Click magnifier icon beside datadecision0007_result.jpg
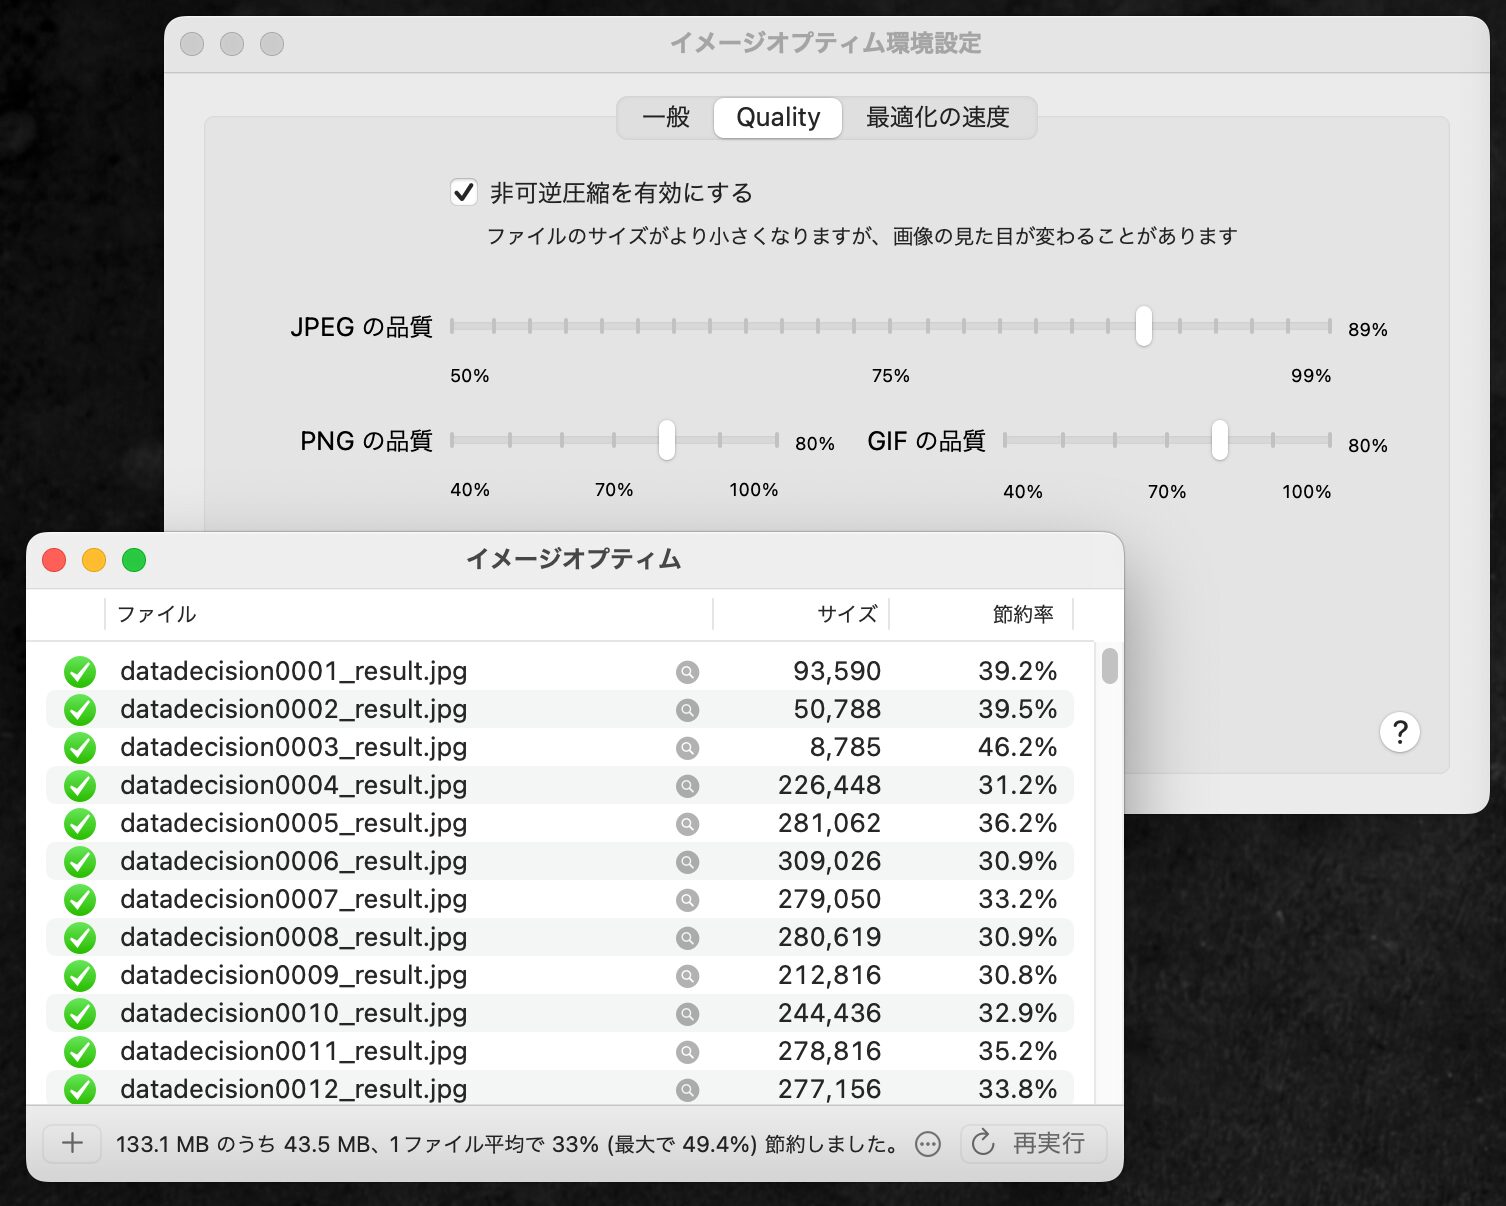This screenshot has width=1506, height=1206. (687, 900)
